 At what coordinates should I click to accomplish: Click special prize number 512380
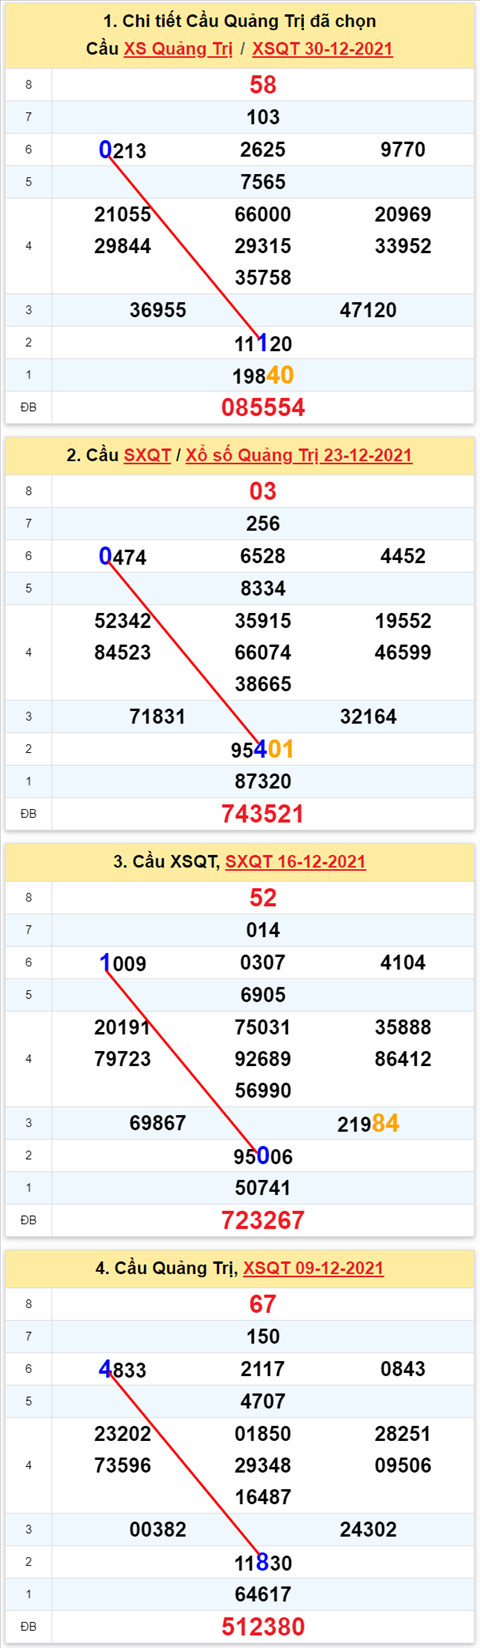[x=263, y=1627]
